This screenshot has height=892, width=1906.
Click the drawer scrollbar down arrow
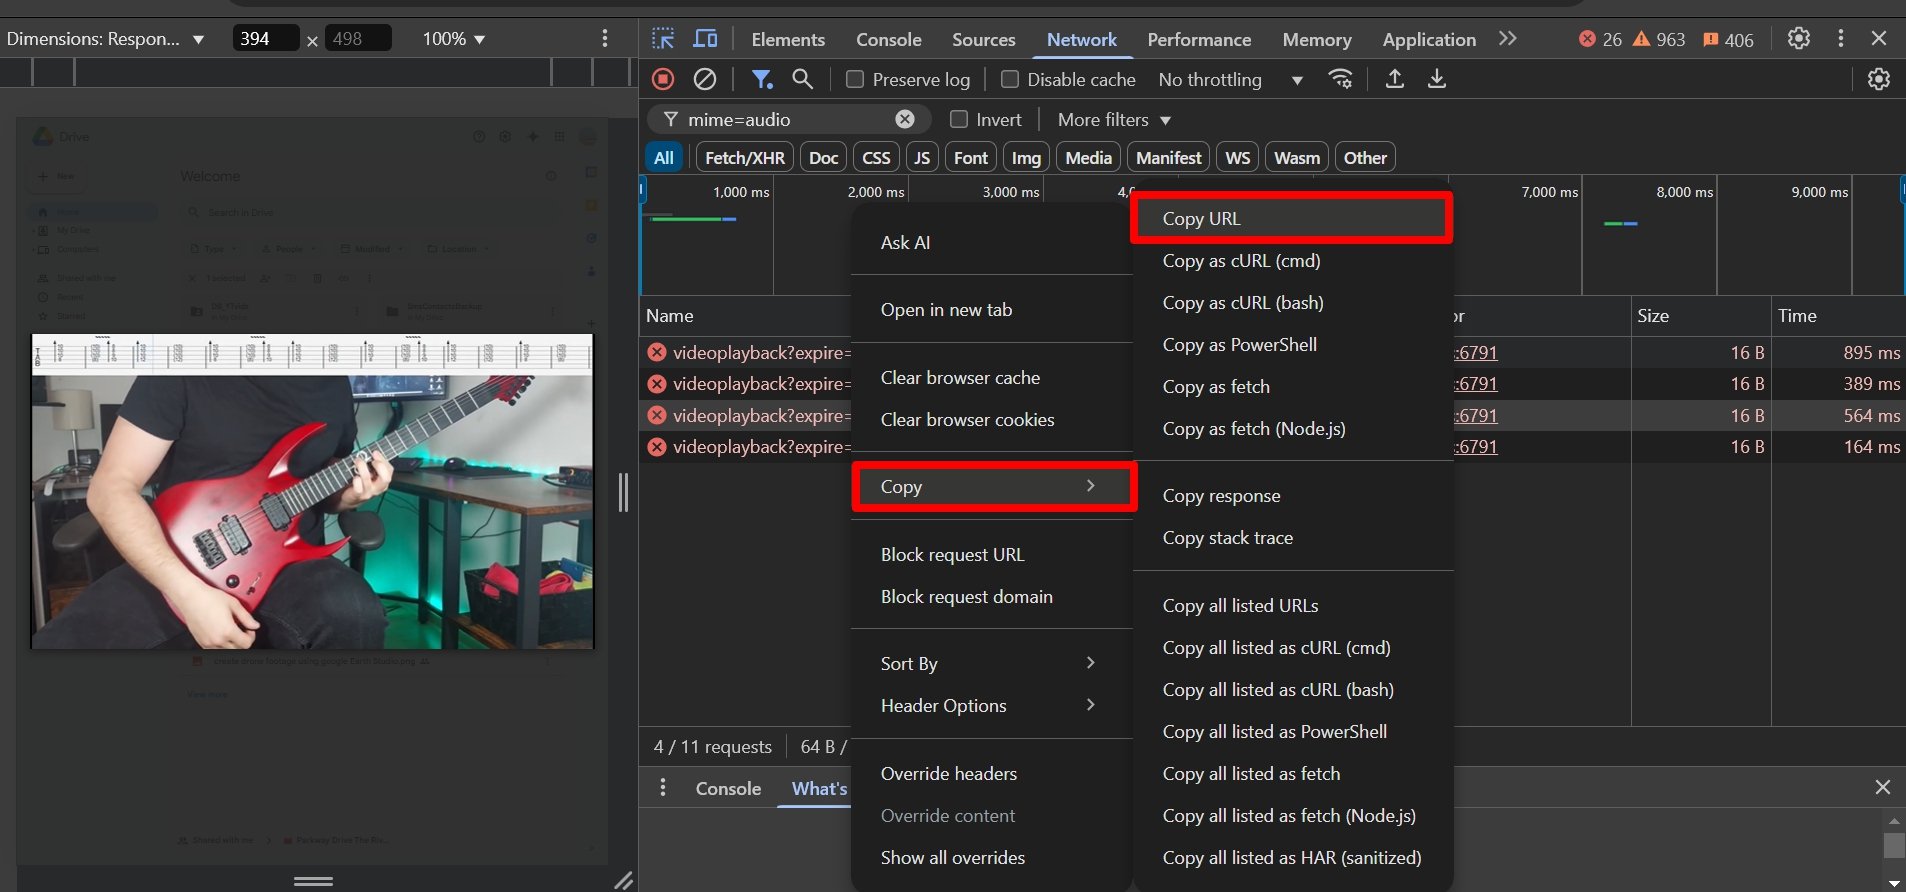point(1894,883)
